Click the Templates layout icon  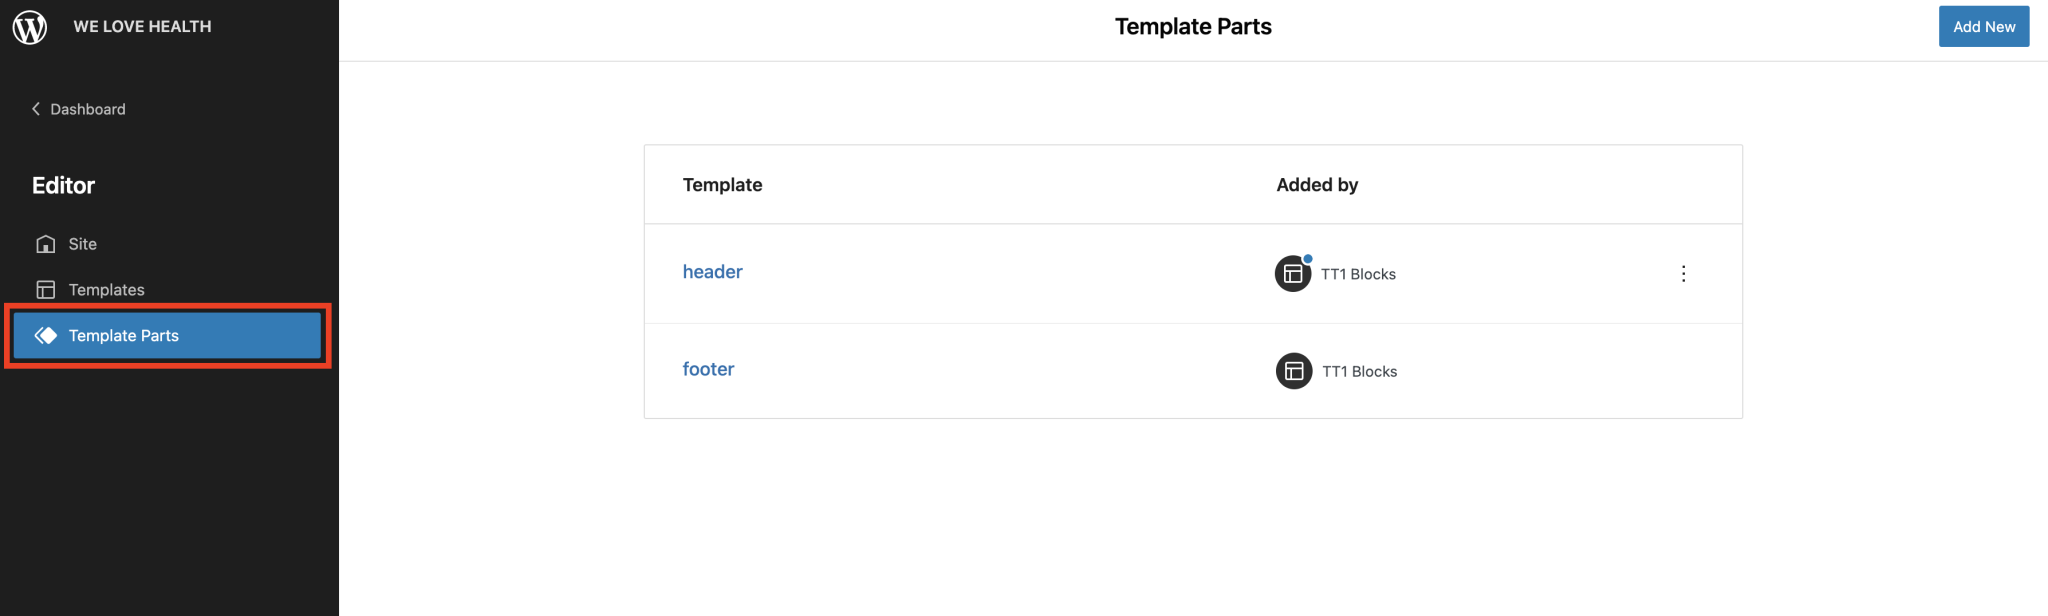(x=46, y=290)
